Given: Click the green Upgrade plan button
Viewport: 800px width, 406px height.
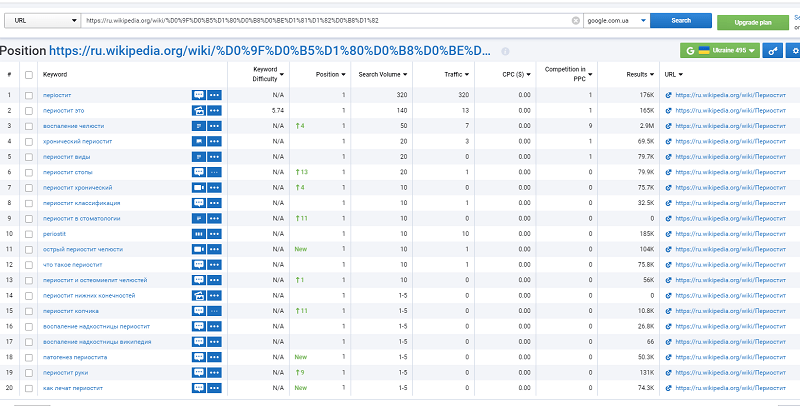Looking at the screenshot, I should (752, 21).
